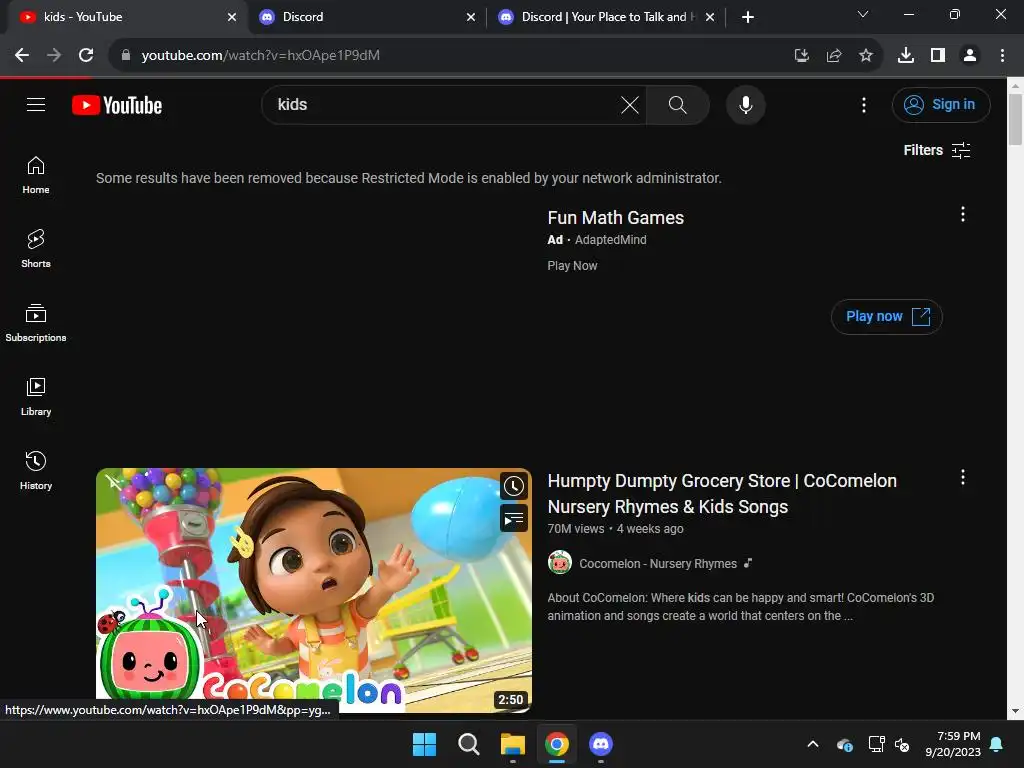Click the About CoCoMelon description snippet
The width and height of the screenshot is (1024, 768).
tap(741, 607)
